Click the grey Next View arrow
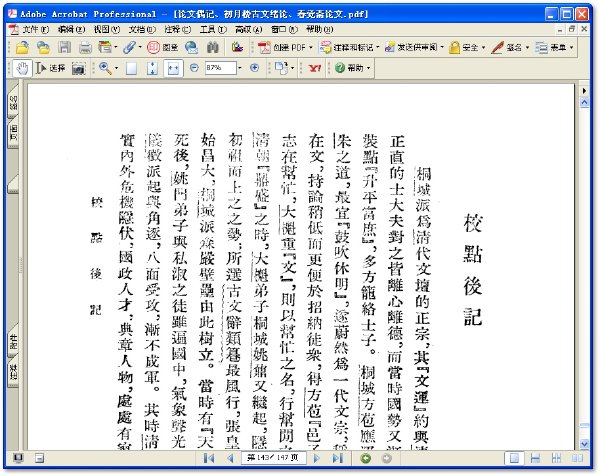600x476 pixels. 386,458
